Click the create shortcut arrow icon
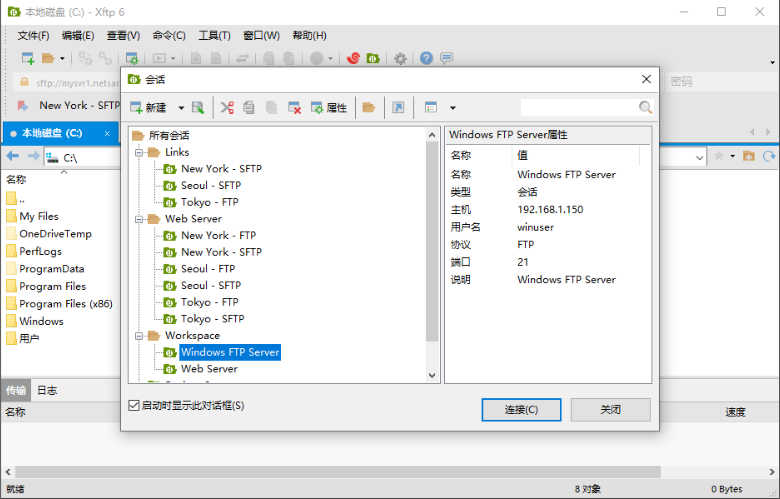This screenshot has width=780, height=499. point(398,107)
